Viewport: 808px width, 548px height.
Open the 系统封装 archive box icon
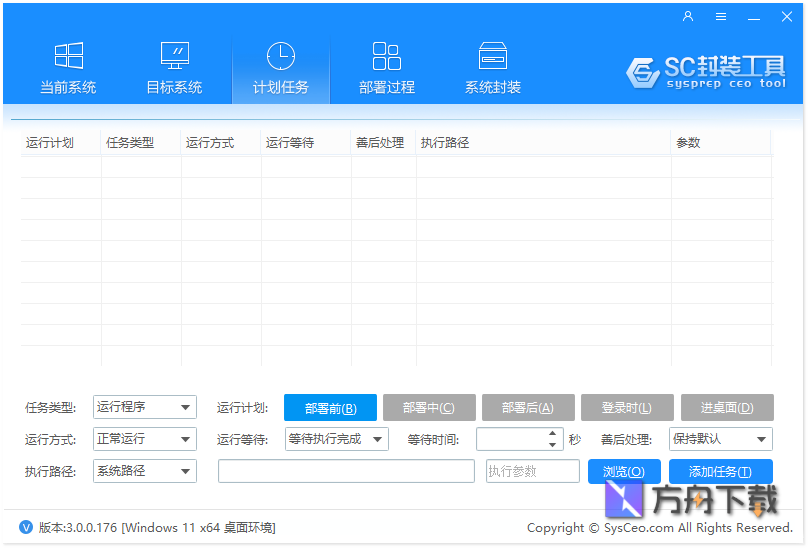point(493,56)
